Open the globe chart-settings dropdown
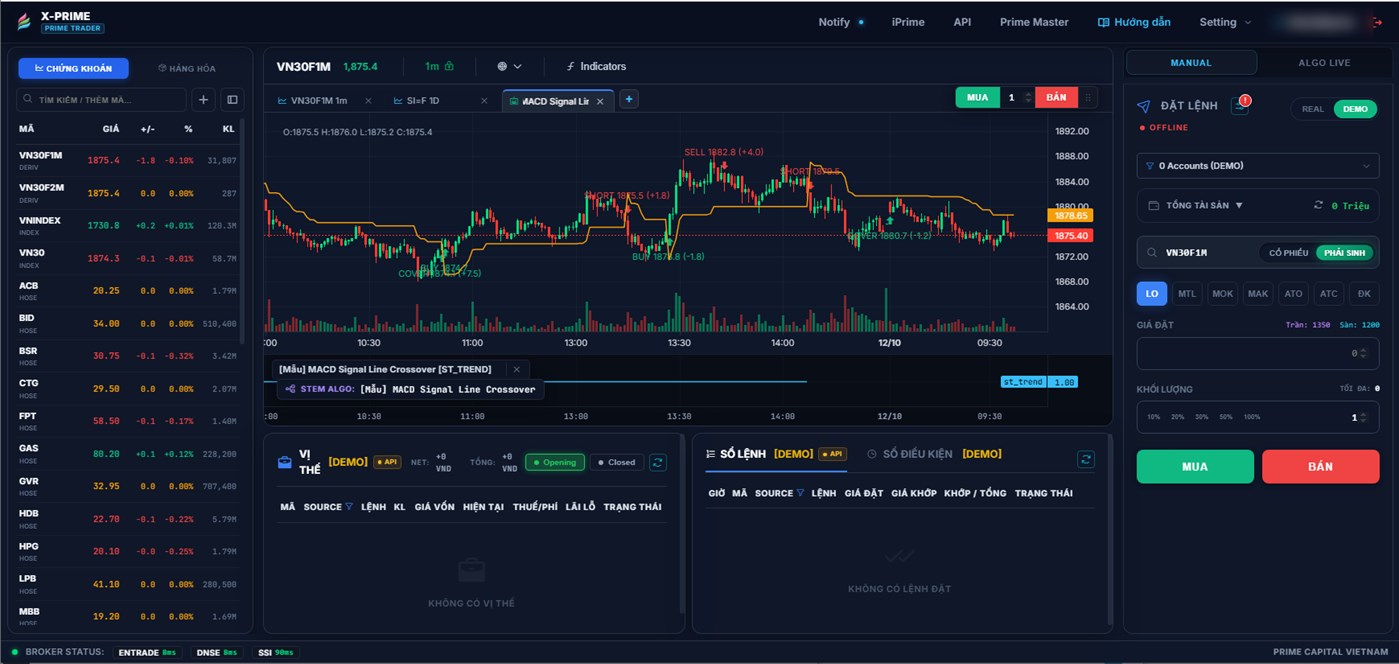 [x=509, y=66]
